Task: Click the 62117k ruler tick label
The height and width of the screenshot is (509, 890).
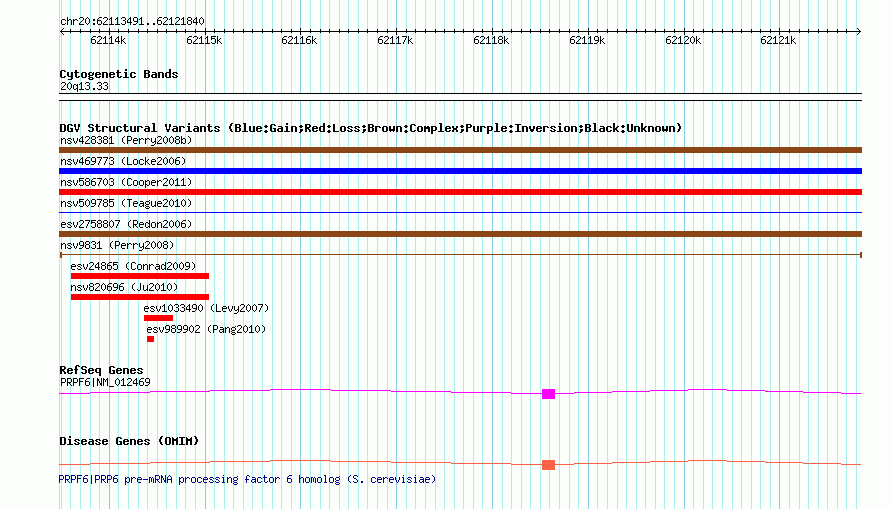Action: tap(395, 40)
